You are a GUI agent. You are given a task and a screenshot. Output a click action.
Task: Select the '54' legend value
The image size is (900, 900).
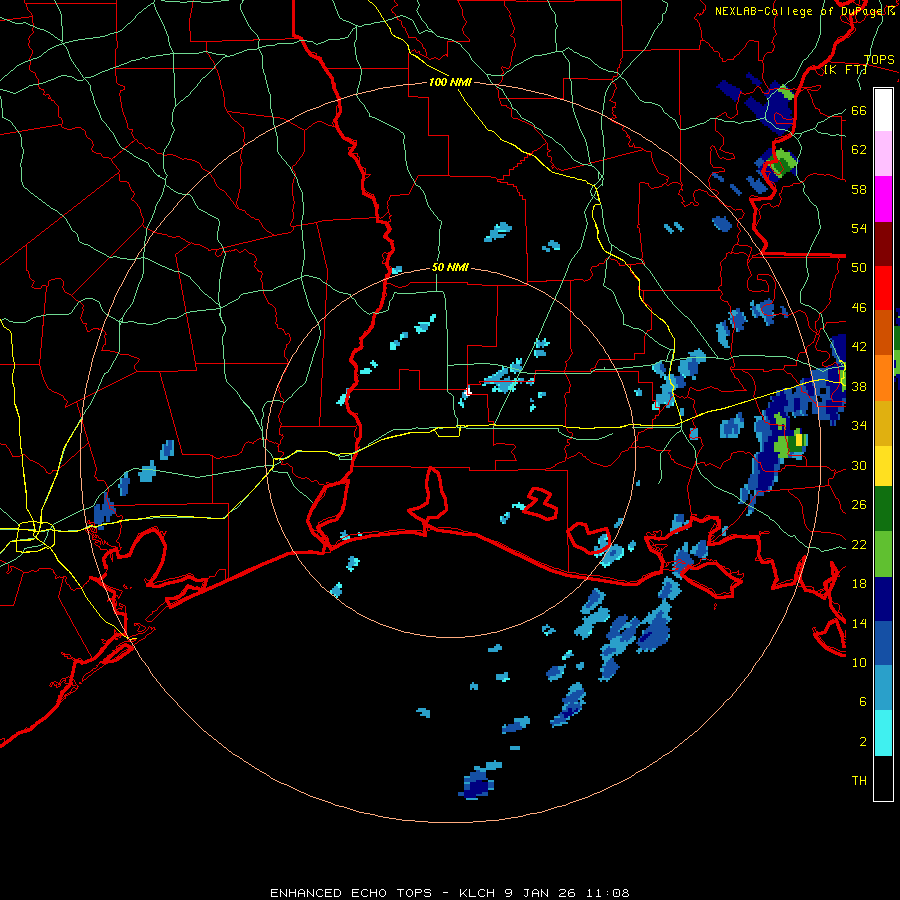pos(859,228)
